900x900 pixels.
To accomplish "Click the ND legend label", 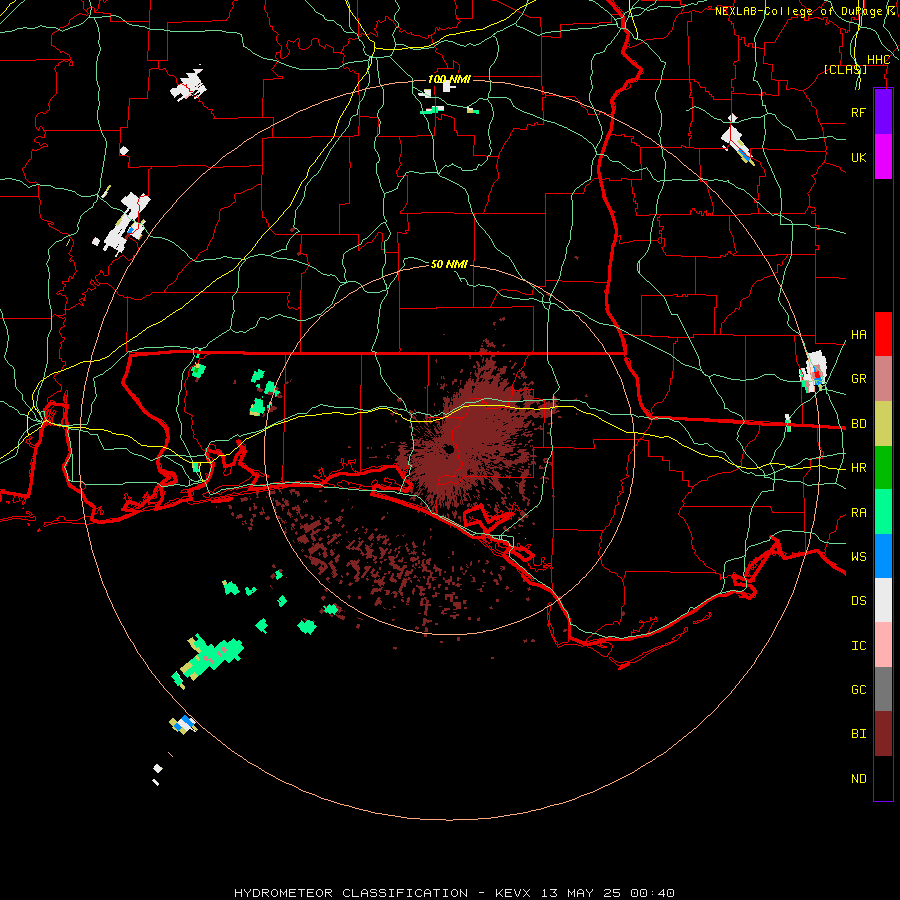I will coord(858,779).
